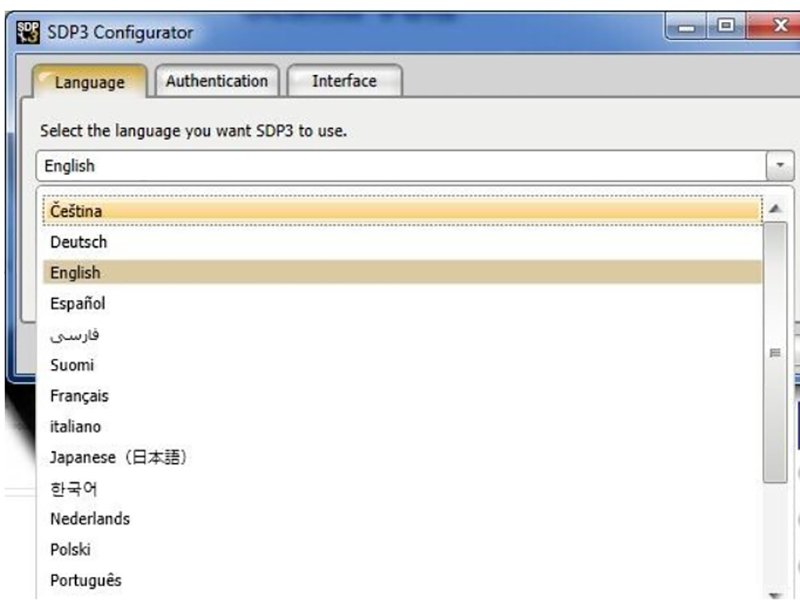The image size is (800, 605).
Task: Select the Persian (فارسی) language entry
Action: (402, 335)
